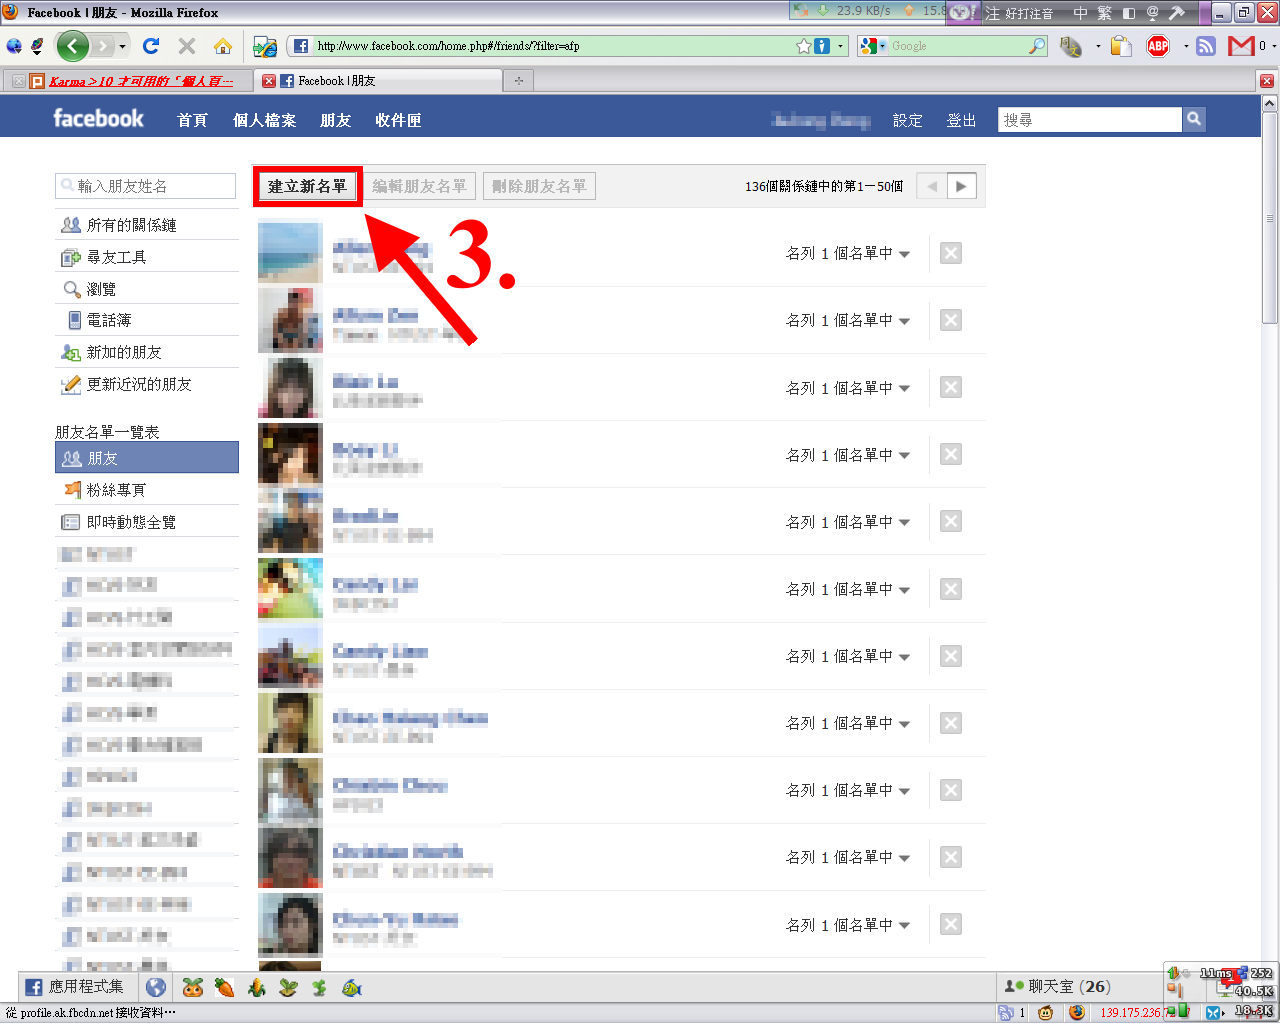This screenshot has height=1024, width=1280.
Task: Expand 名列 1 個名單中 dropdown for sixth friend
Action: [848, 589]
